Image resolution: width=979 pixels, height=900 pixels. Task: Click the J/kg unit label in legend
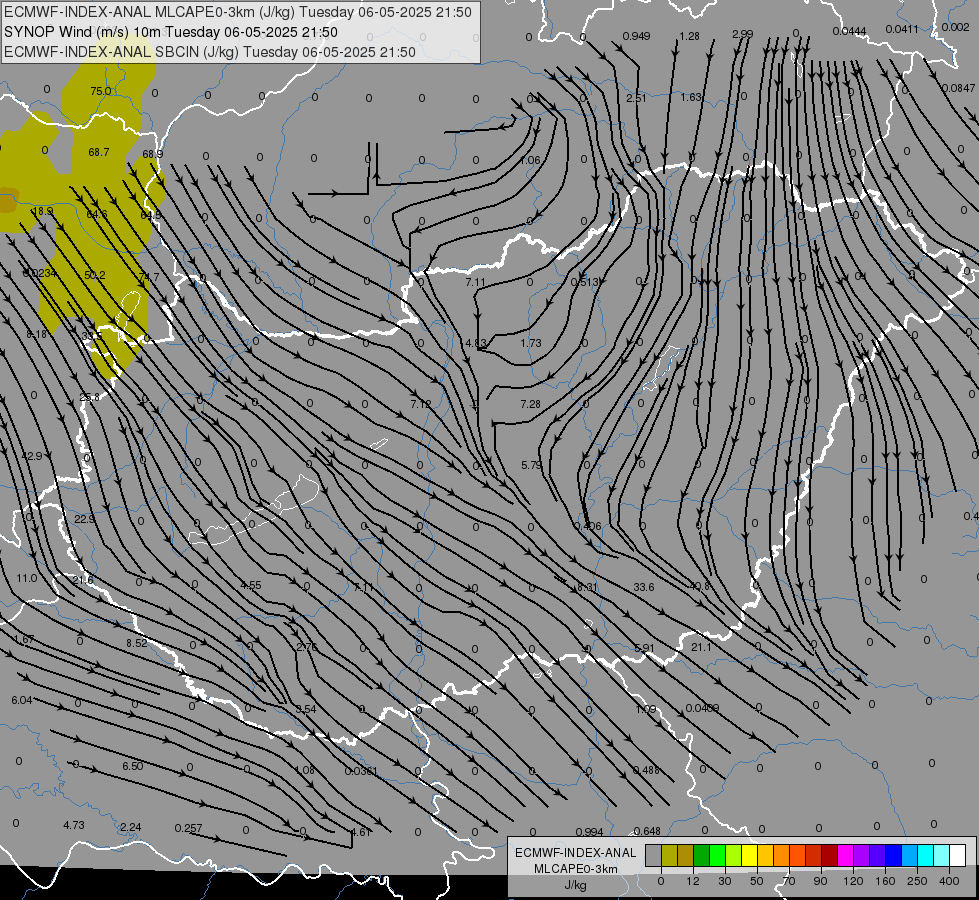[575, 885]
